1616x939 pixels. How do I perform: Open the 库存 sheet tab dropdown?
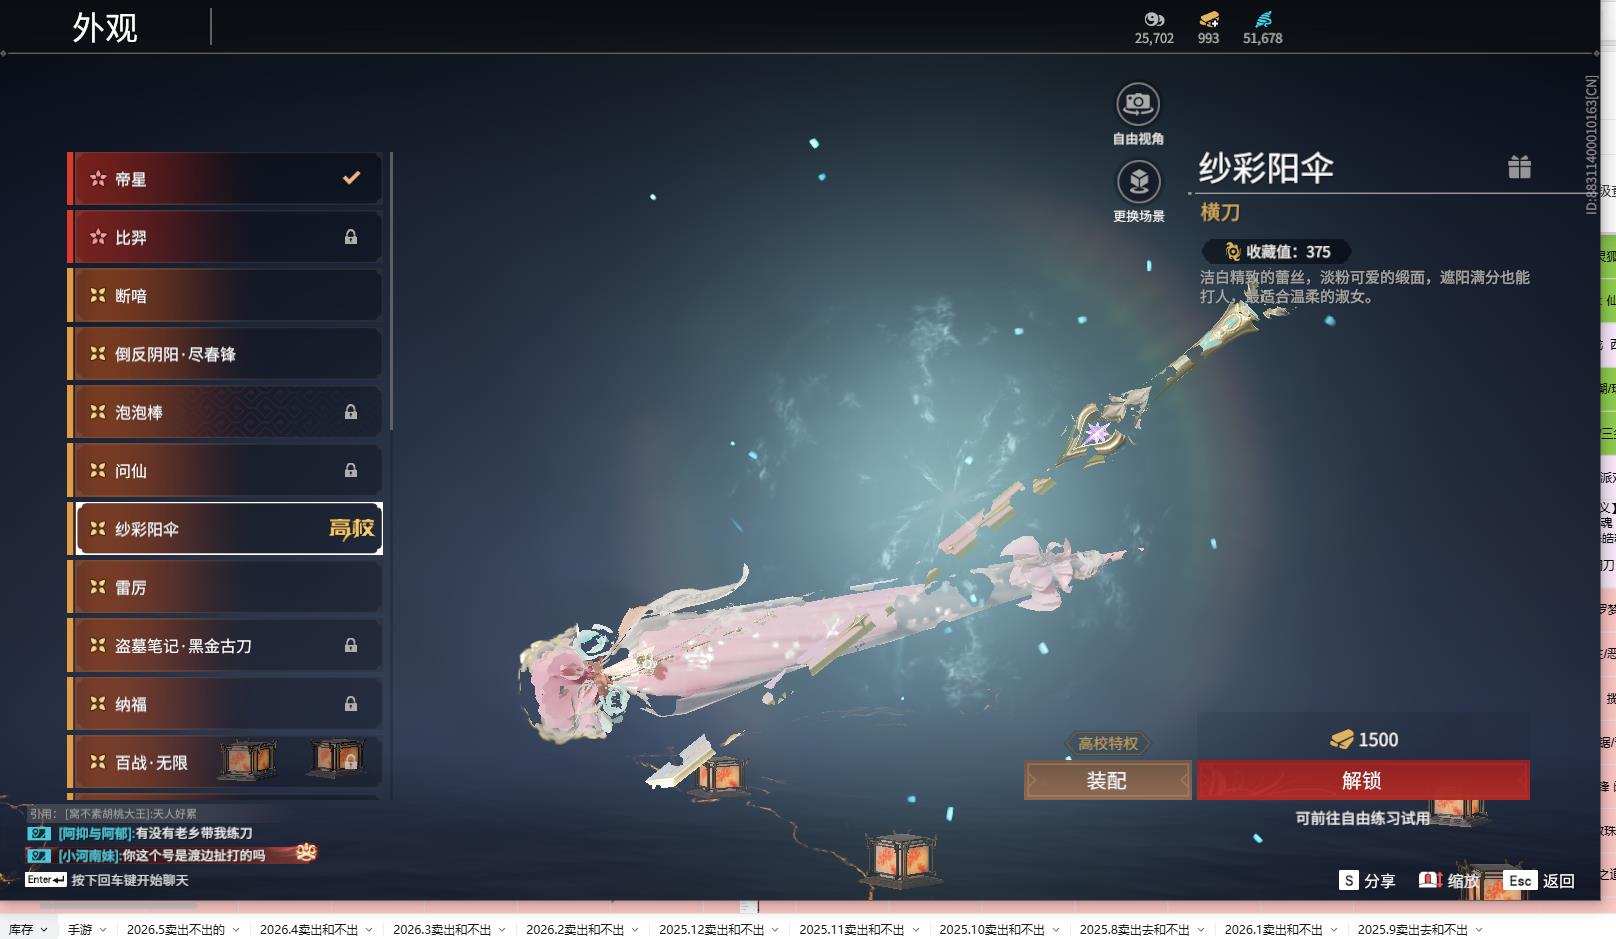point(44,930)
